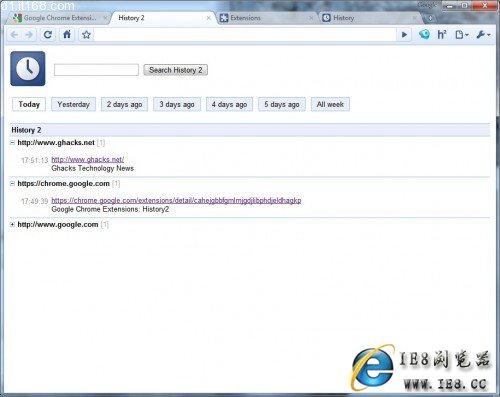Show history from 5 days ago

click(x=282, y=104)
